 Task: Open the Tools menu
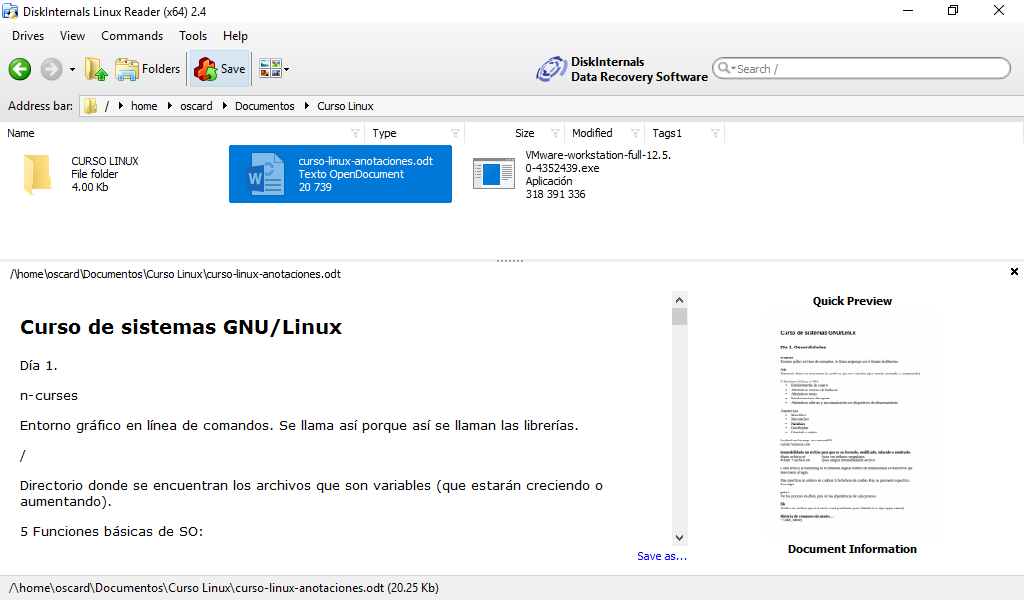[x=193, y=36]
